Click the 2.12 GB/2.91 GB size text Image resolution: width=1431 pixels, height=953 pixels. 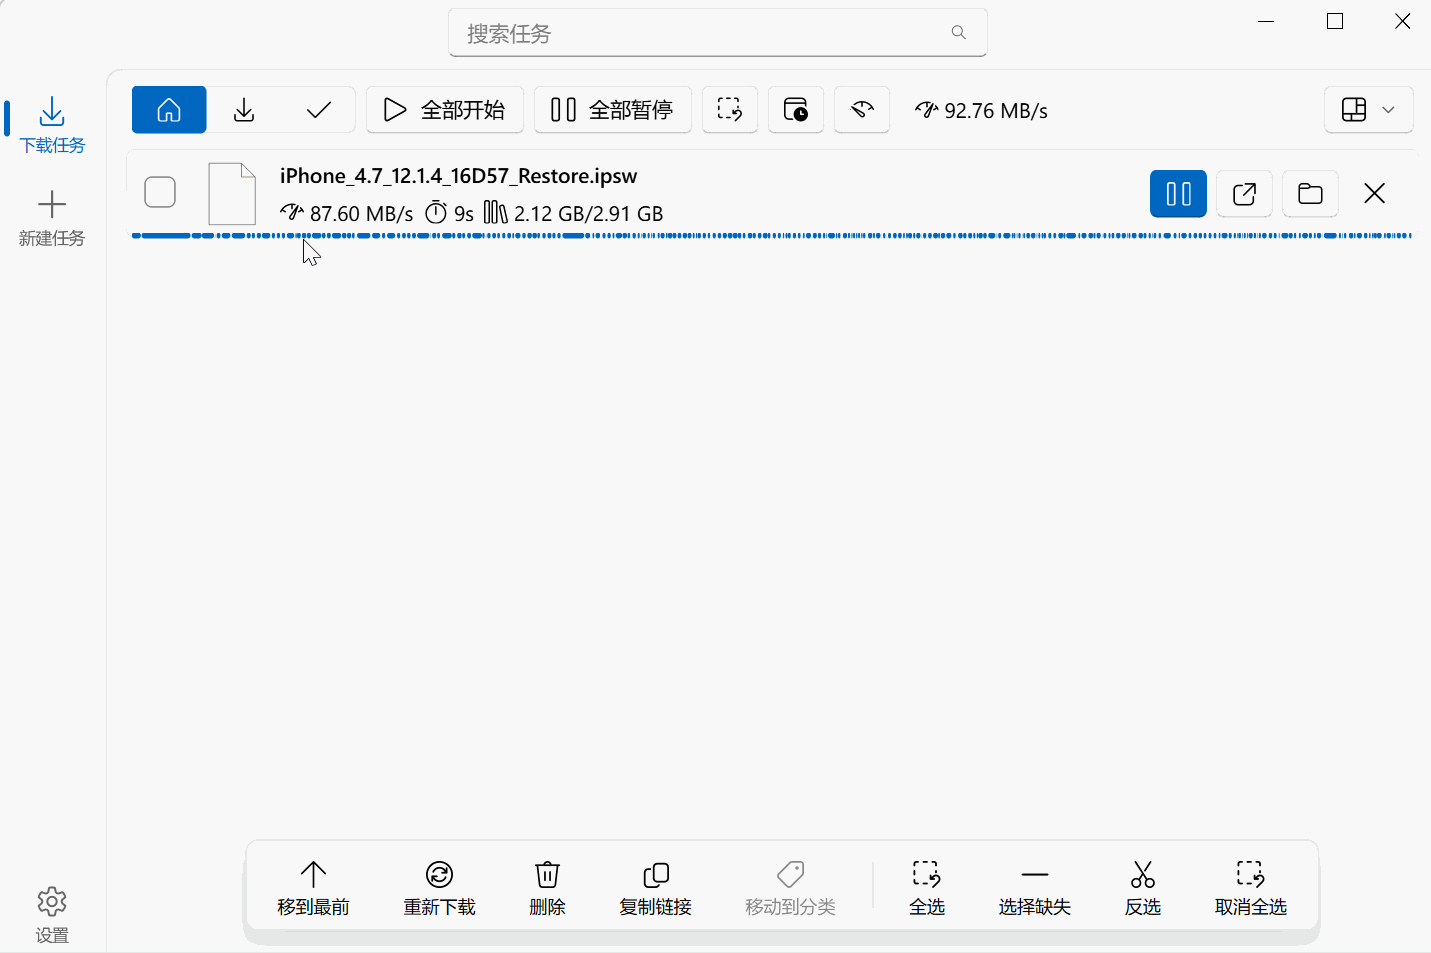click(x=588, y=214)
